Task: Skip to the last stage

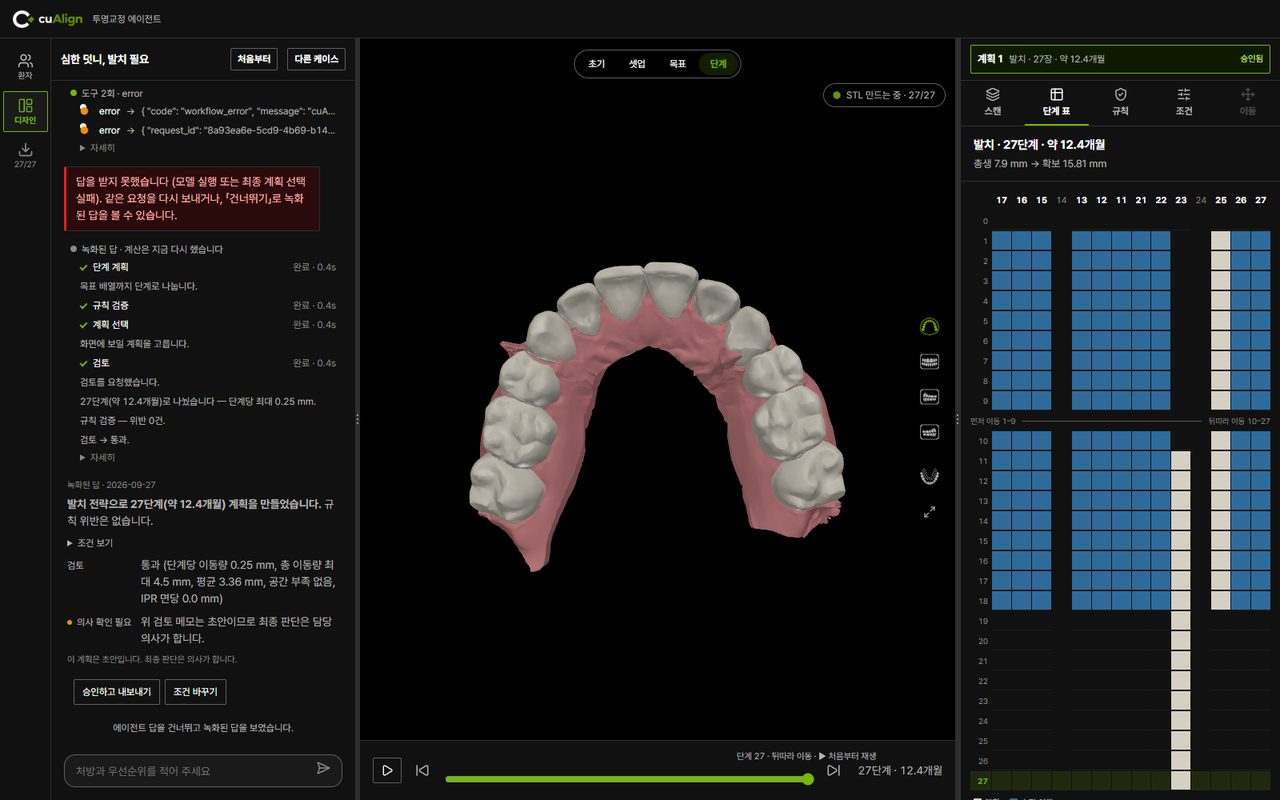Action: pos(833,770)
